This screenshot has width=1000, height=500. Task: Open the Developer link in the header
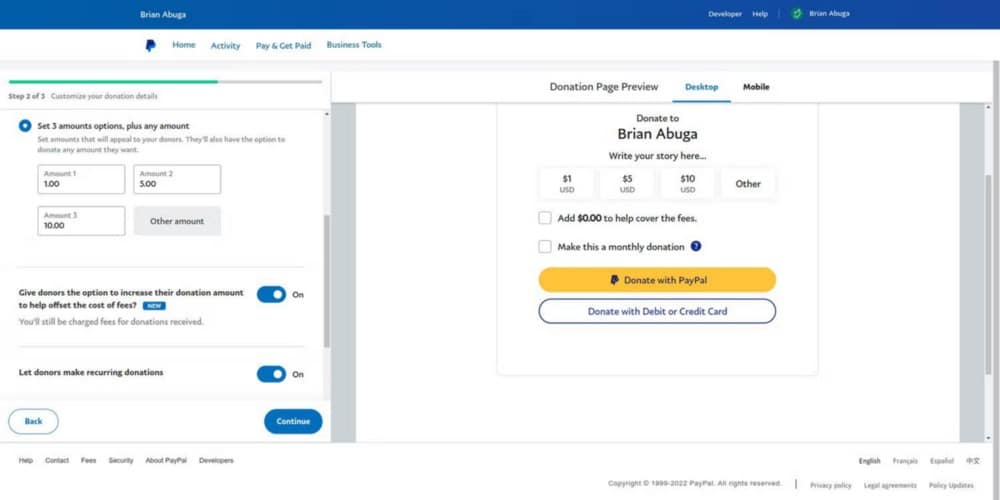click(x=725, y=14)
